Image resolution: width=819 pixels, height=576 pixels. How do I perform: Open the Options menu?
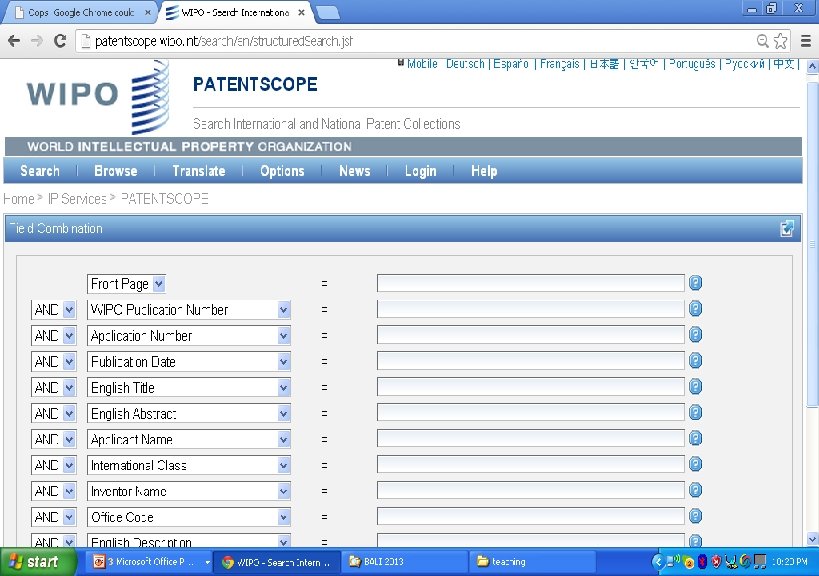pyautogui.click(x=282, y=171)
